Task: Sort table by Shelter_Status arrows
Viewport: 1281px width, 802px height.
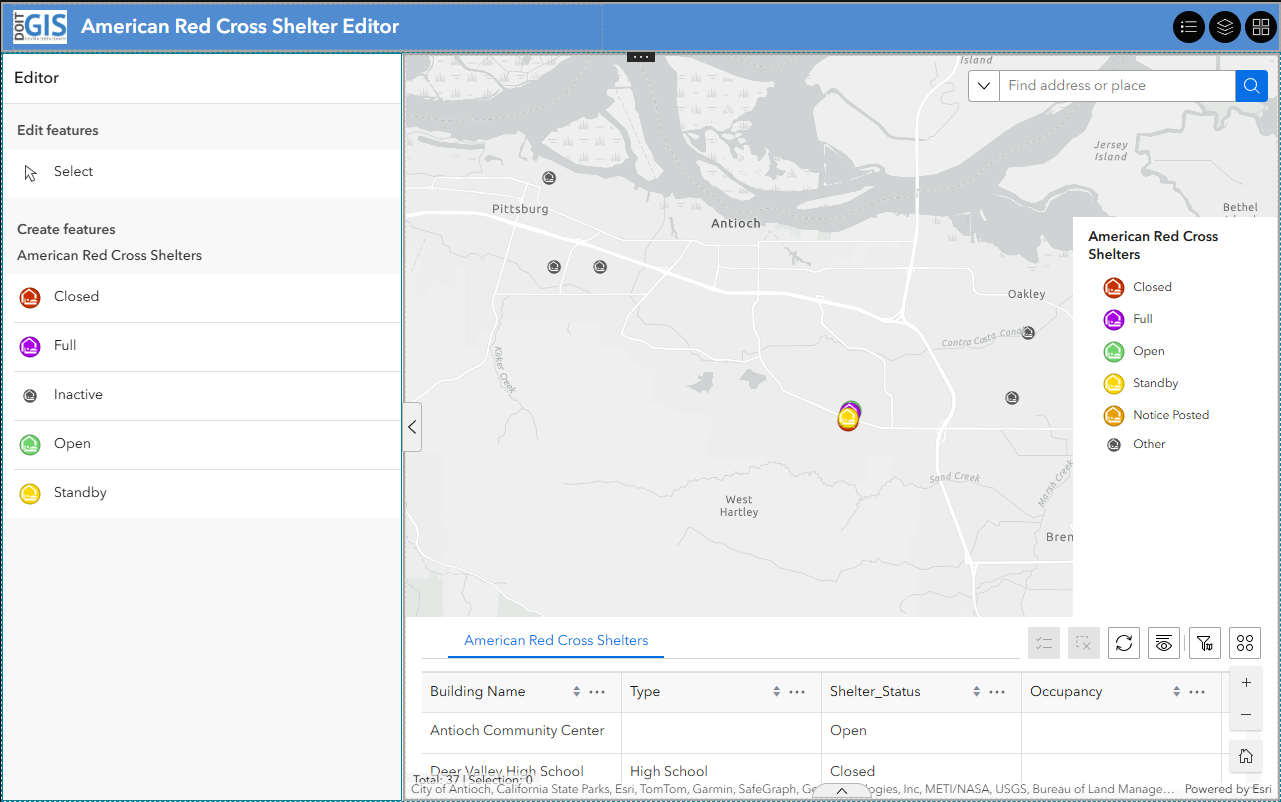Action: click(977, 692)
